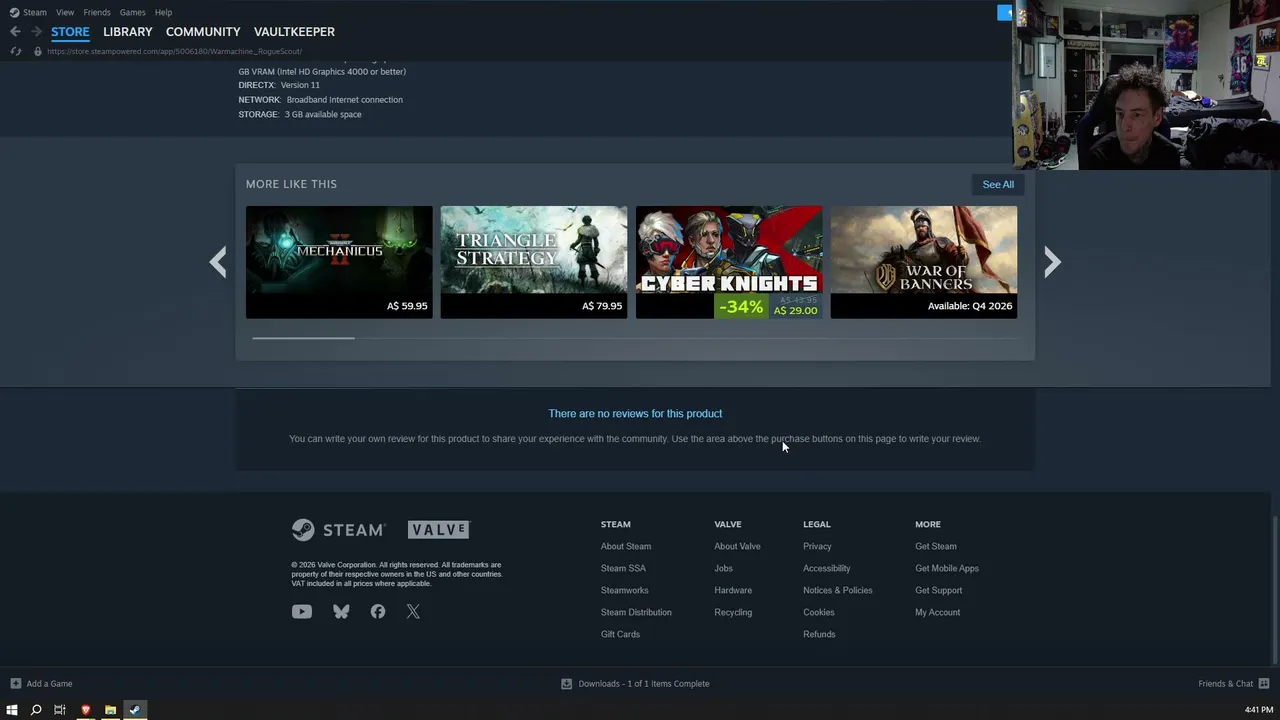The image size is (1280, 720).
Task: Open Windows taskbar search
Action: click(36, 710)
